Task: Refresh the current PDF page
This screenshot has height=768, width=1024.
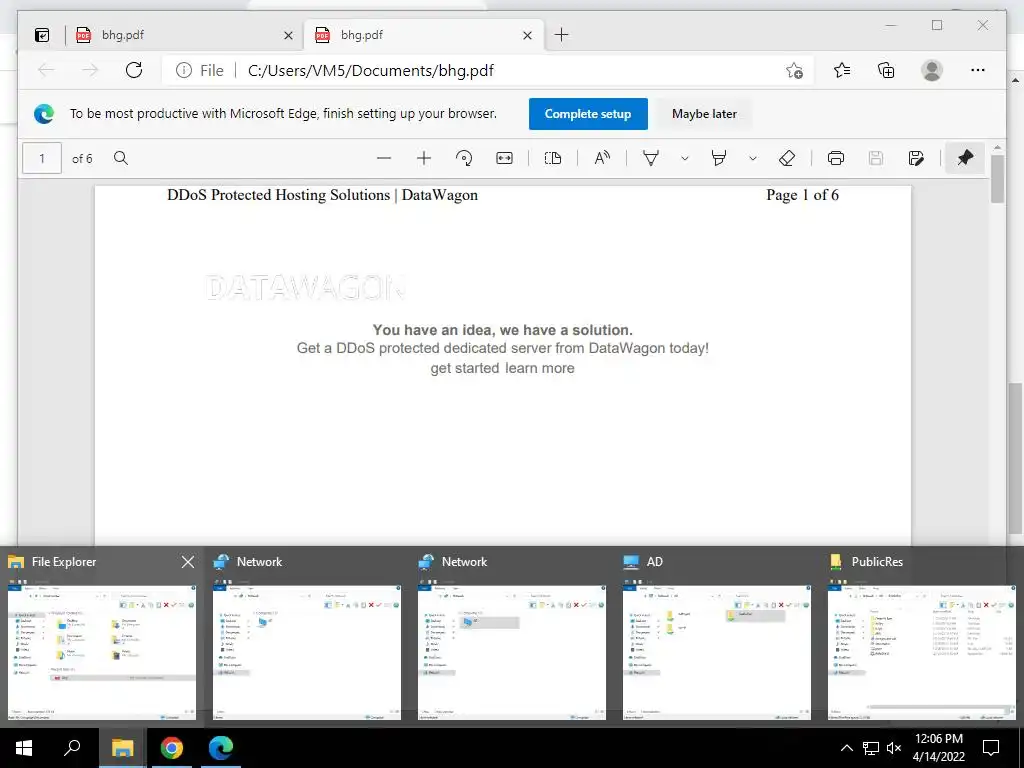Action: coord(134,70)
